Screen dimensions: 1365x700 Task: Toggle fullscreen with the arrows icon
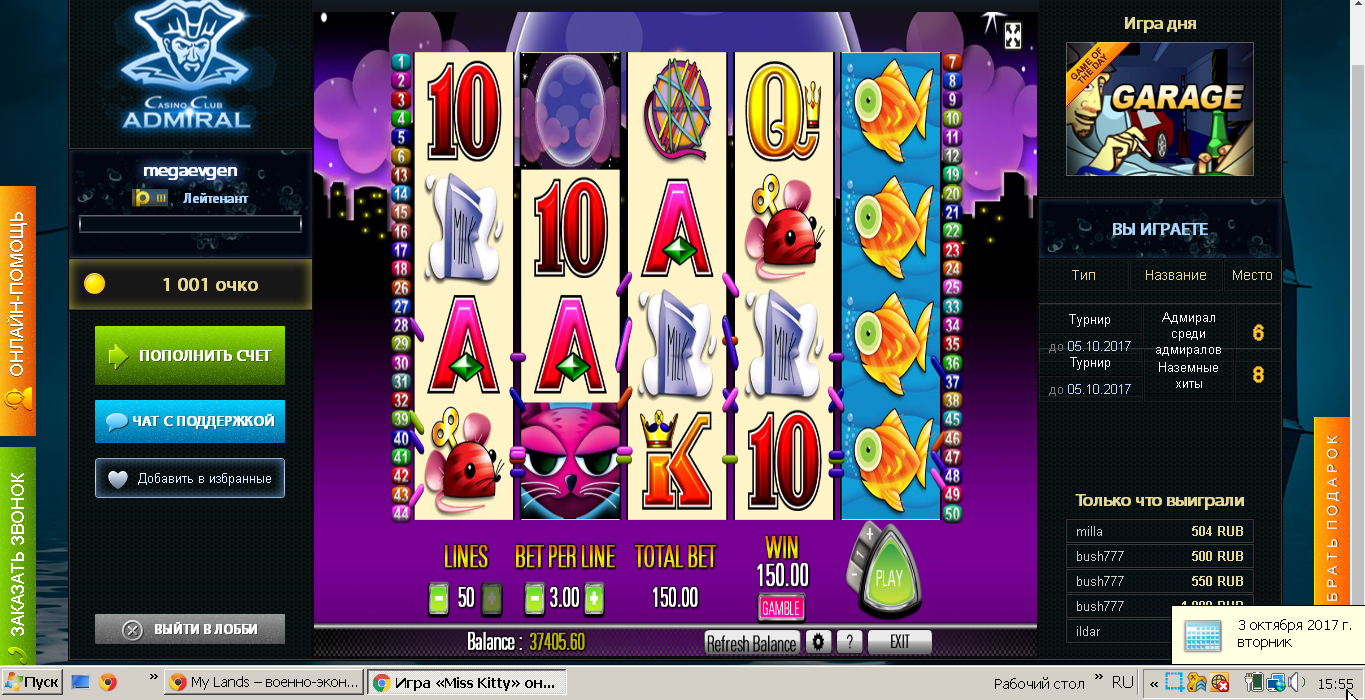[x=1013, y=34]
